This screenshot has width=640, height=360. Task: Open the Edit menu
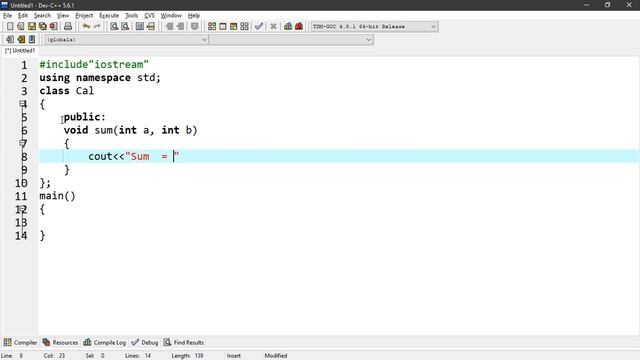click(x=23, y=16)
